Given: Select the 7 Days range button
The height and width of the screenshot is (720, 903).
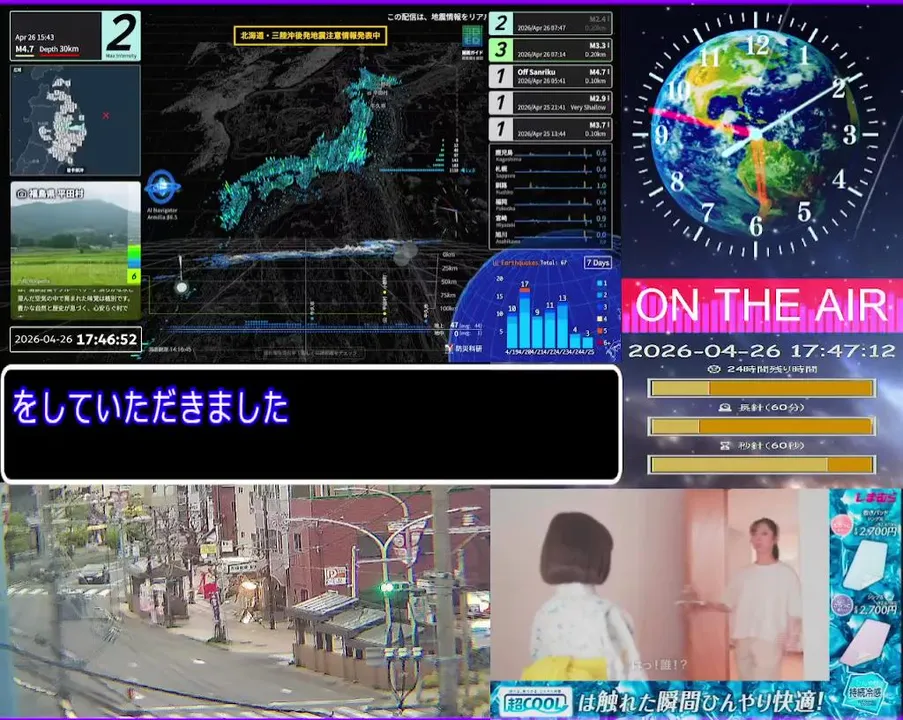Looking at the screenshot, I should [x=597, y=263].
